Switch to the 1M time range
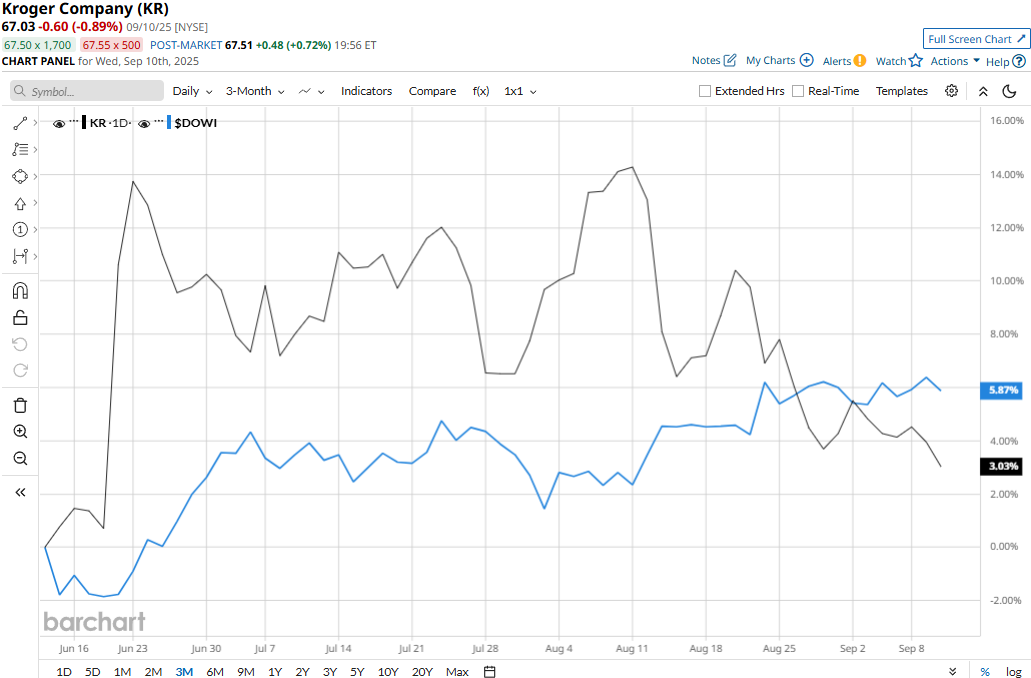Image resolution: width=1031 pixels, height=678 pixels. coord(122,671)
